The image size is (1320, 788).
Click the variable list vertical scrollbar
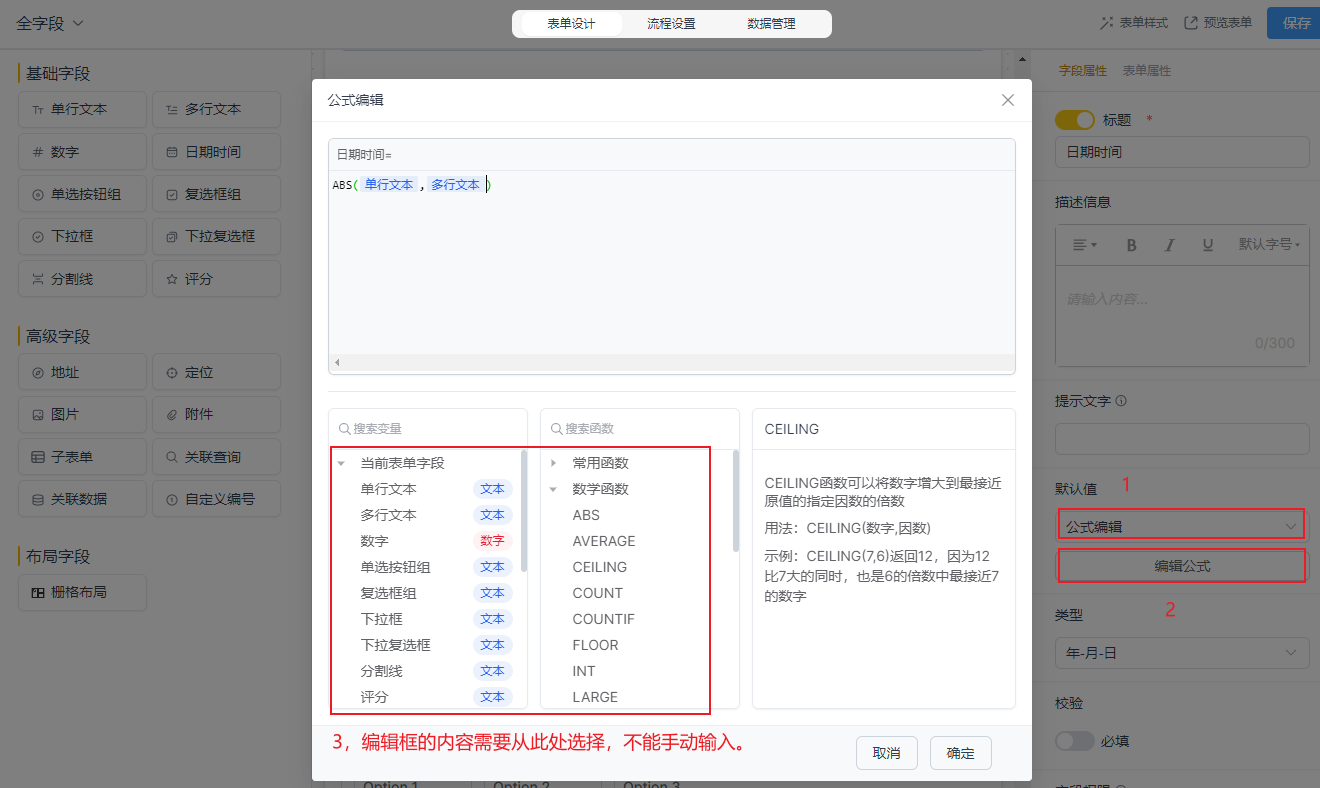tap(524, 510)
